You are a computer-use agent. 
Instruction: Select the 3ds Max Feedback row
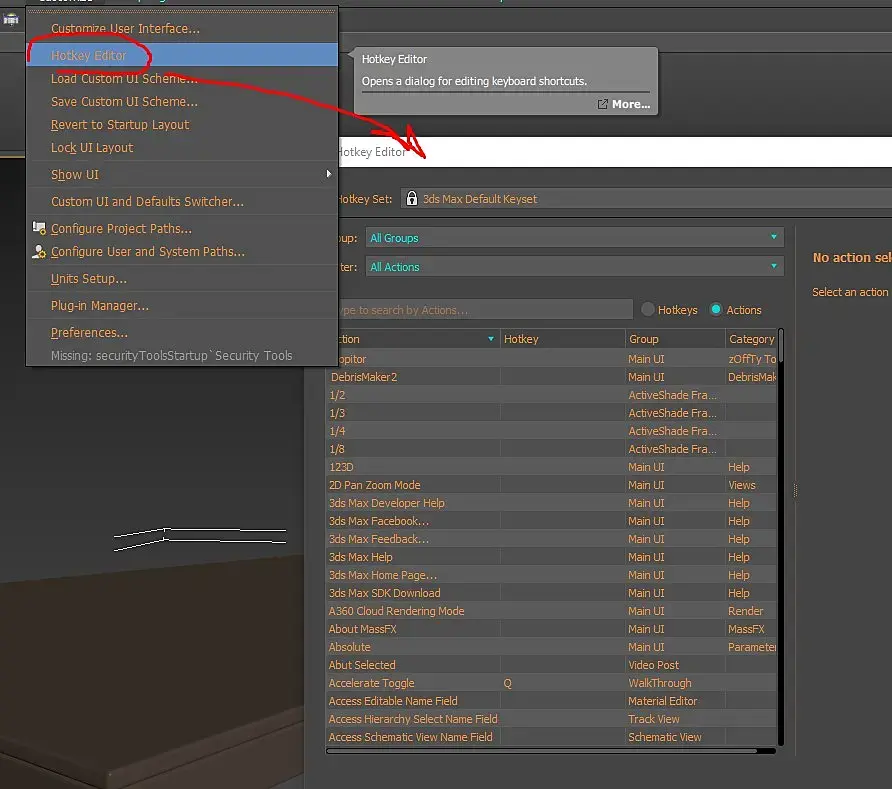(x=551, y=539)
